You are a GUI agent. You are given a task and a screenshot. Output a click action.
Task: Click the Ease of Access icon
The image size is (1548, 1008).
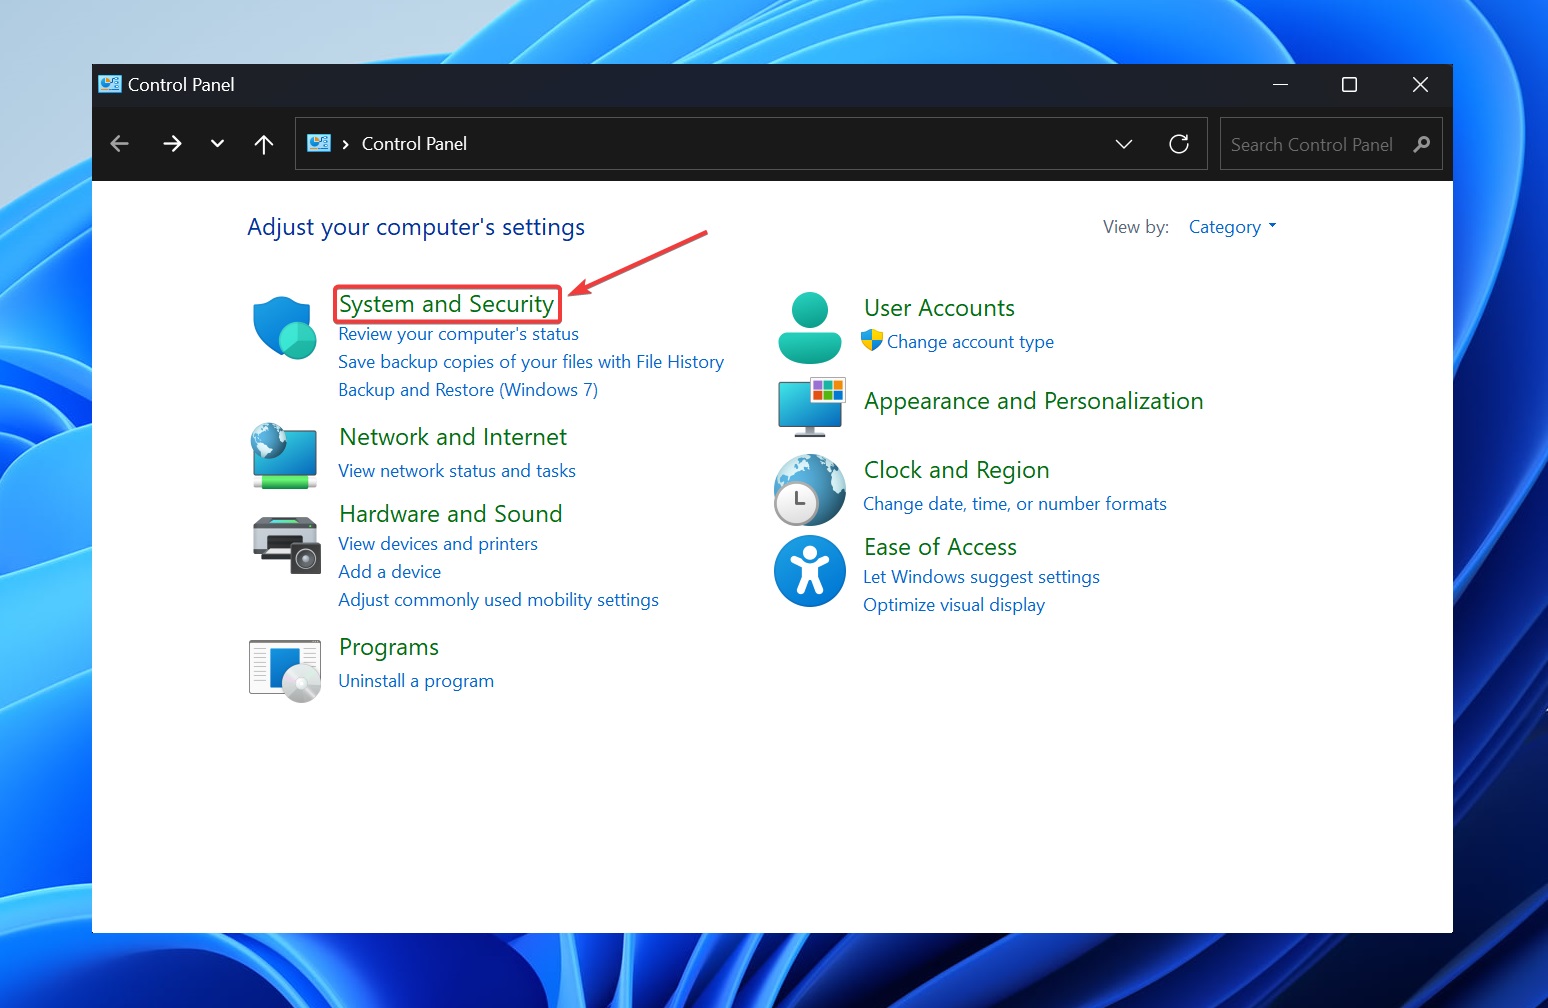click(x=810, y=571)
